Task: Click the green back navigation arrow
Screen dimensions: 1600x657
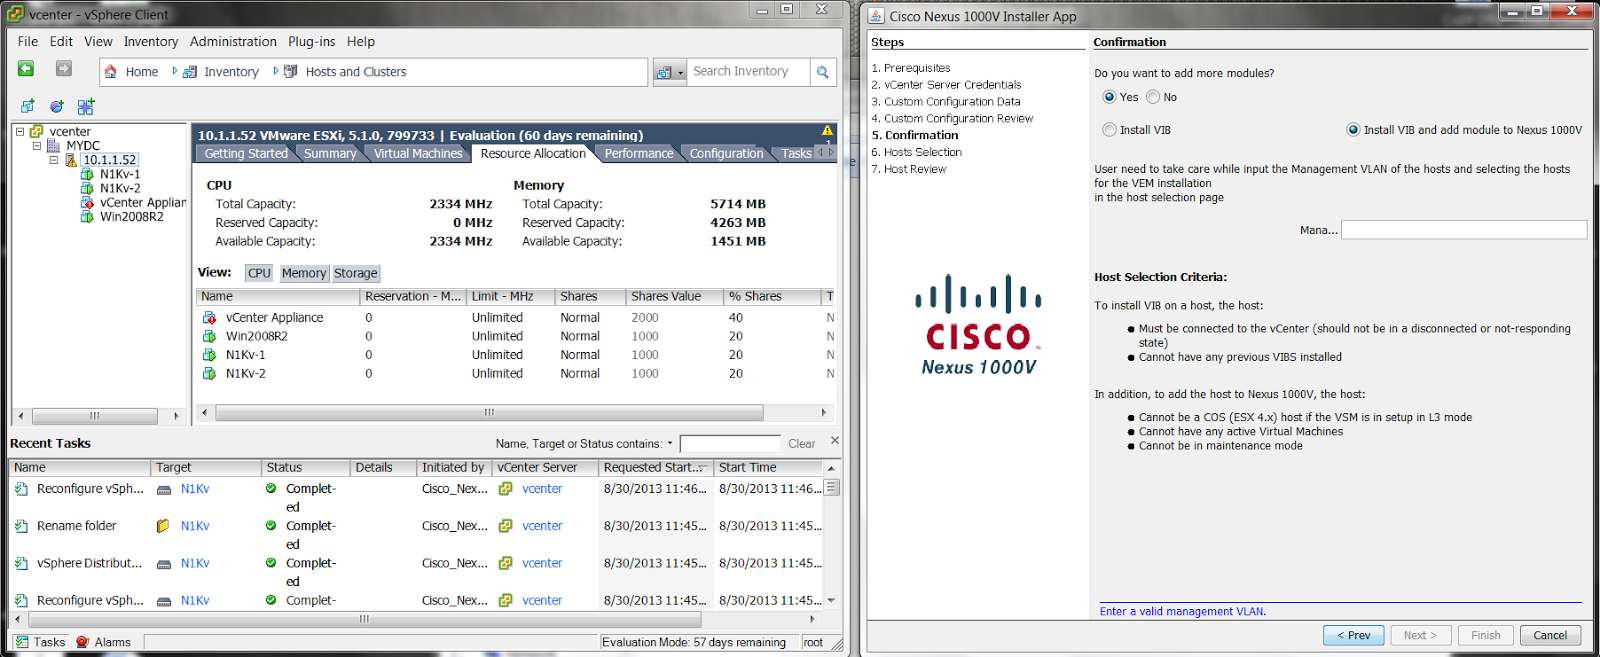Action: (x=26, y=69)
